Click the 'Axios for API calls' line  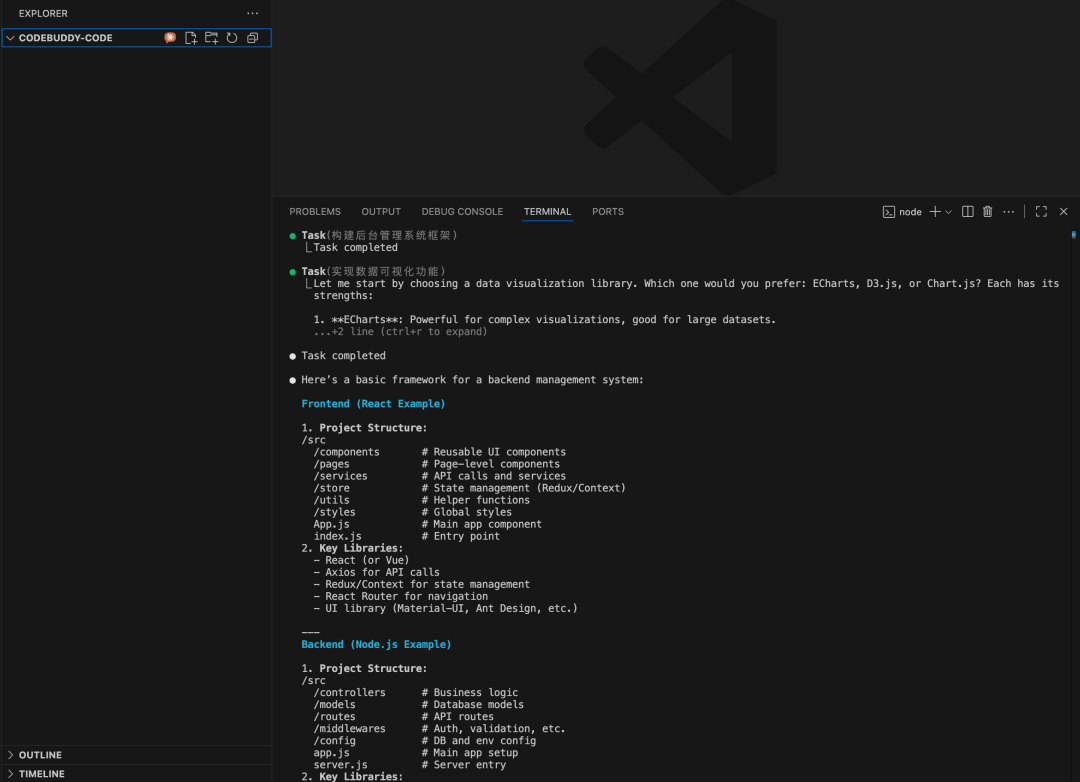(x=377, y=572)
